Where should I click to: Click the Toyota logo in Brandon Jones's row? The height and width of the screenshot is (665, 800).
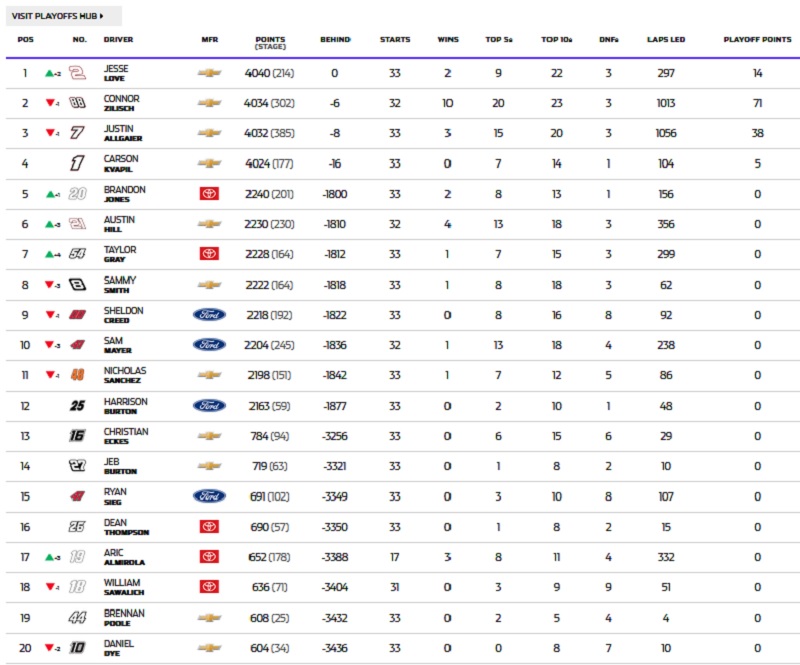(x=209, y=194)
